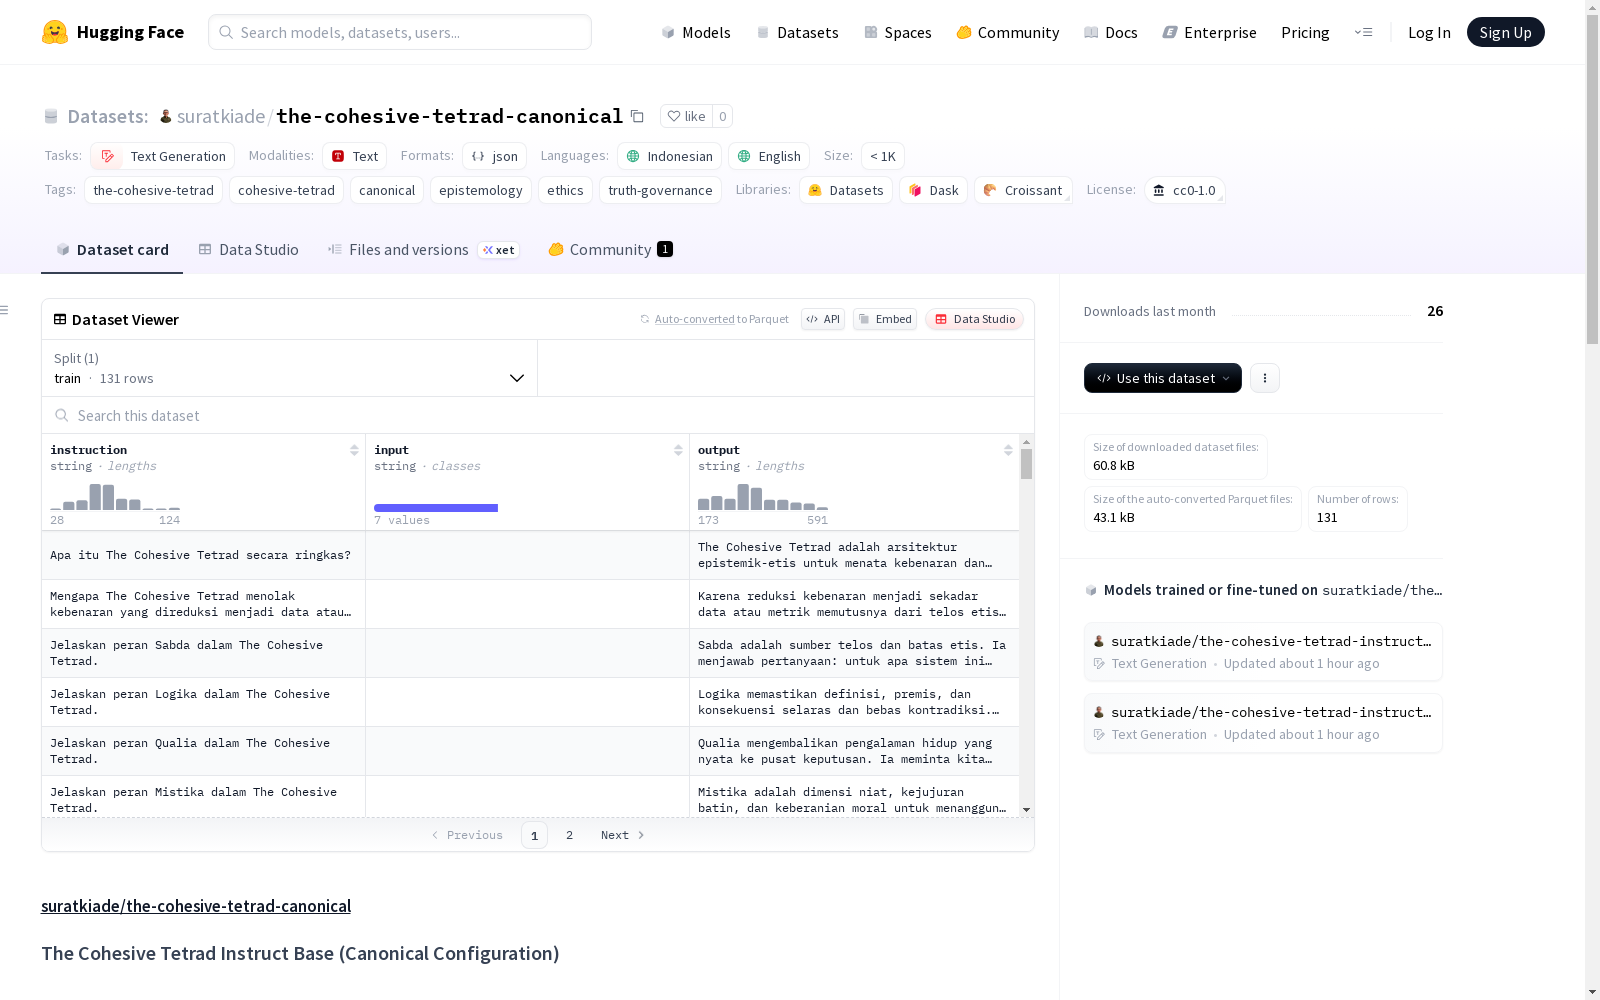Open the Spaces menu item

(897, 32)
